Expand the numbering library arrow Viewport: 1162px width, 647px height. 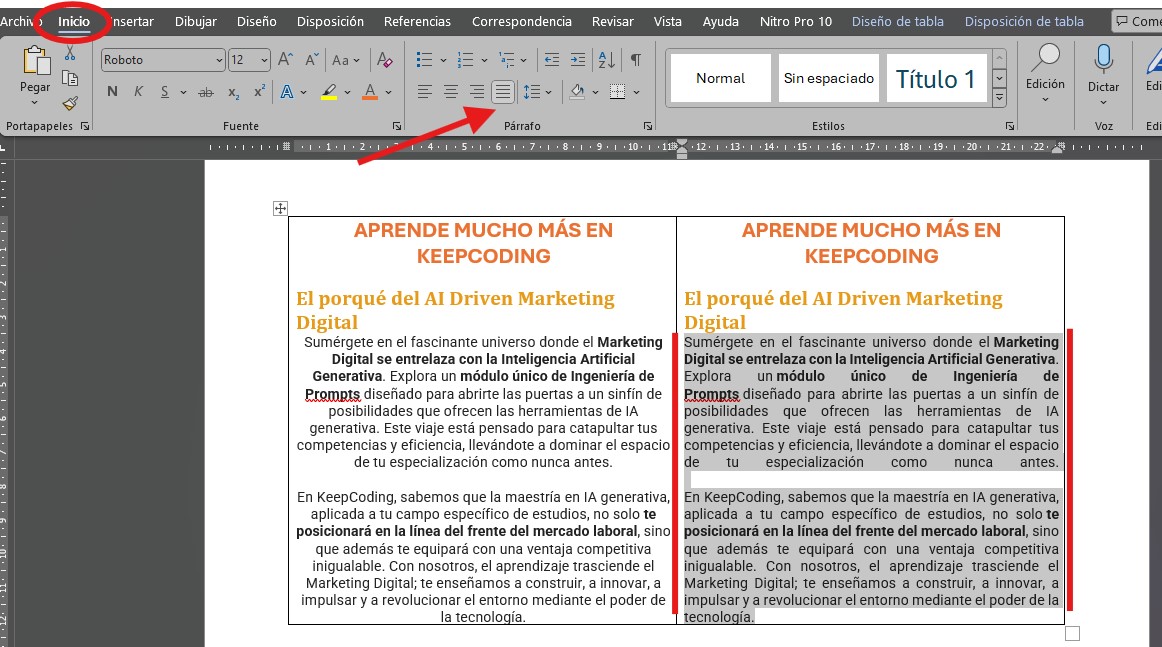[x=484, y=60]
